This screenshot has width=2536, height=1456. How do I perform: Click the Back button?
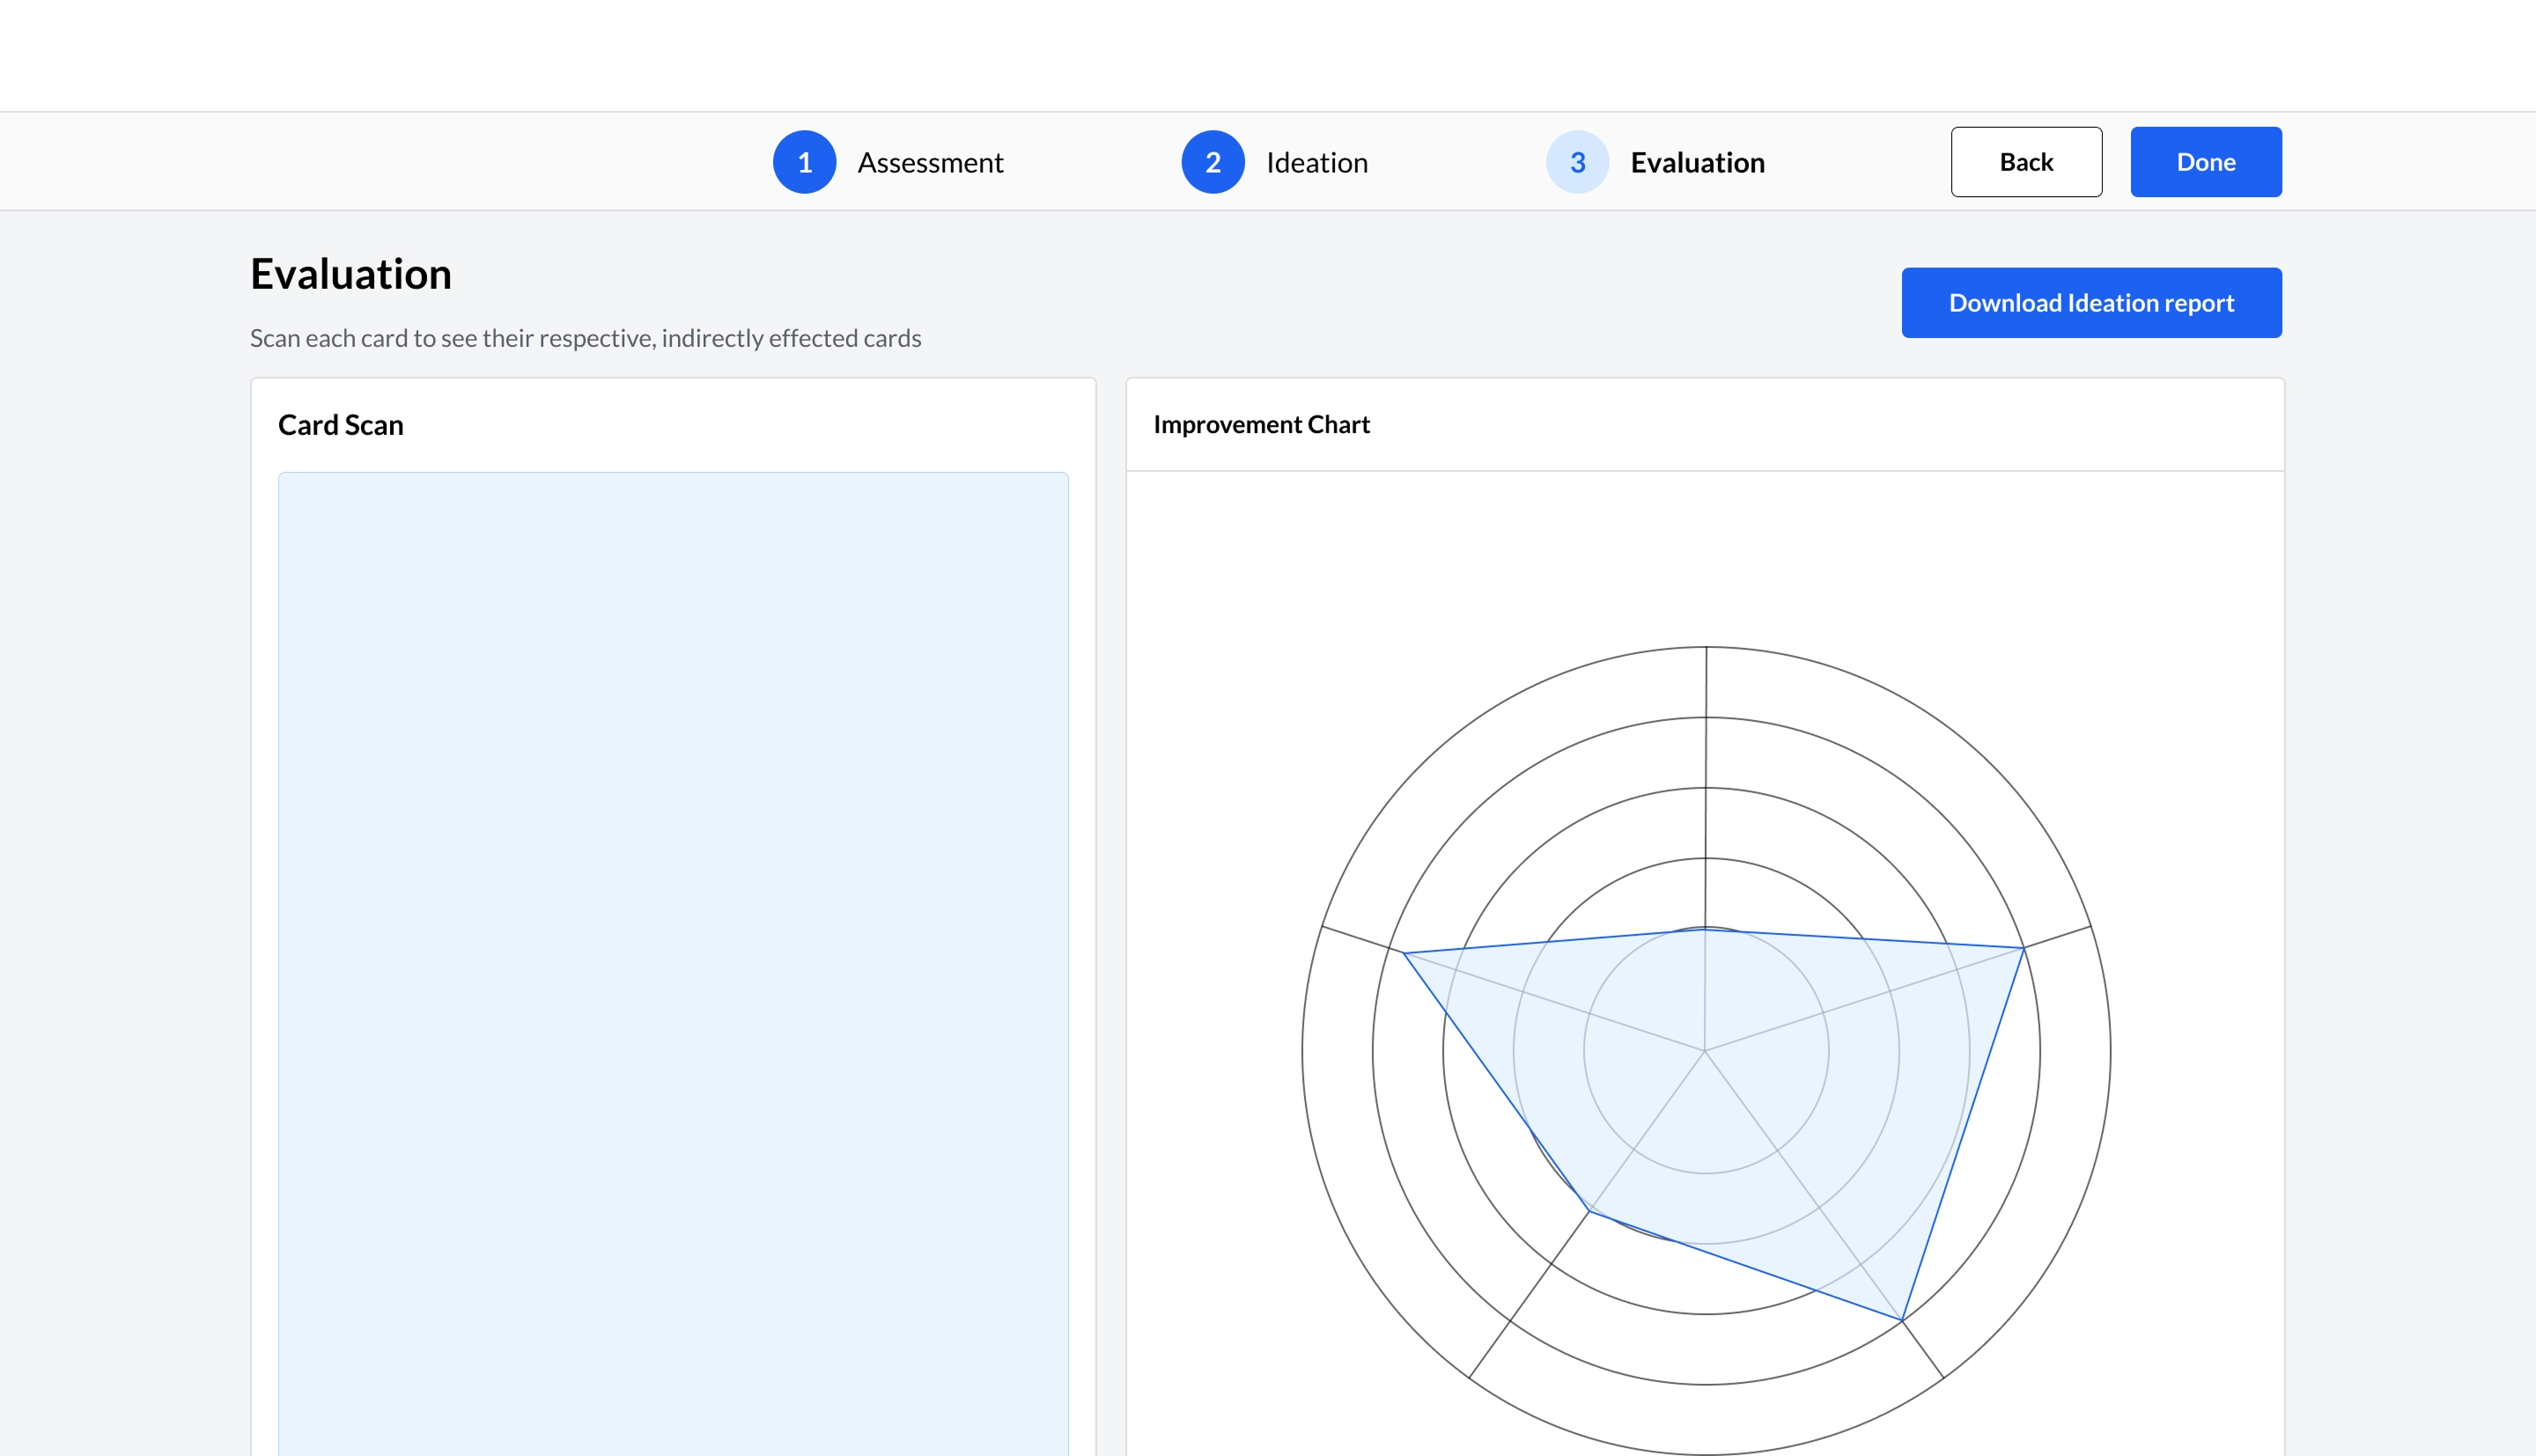click(x=2026, y=162)
